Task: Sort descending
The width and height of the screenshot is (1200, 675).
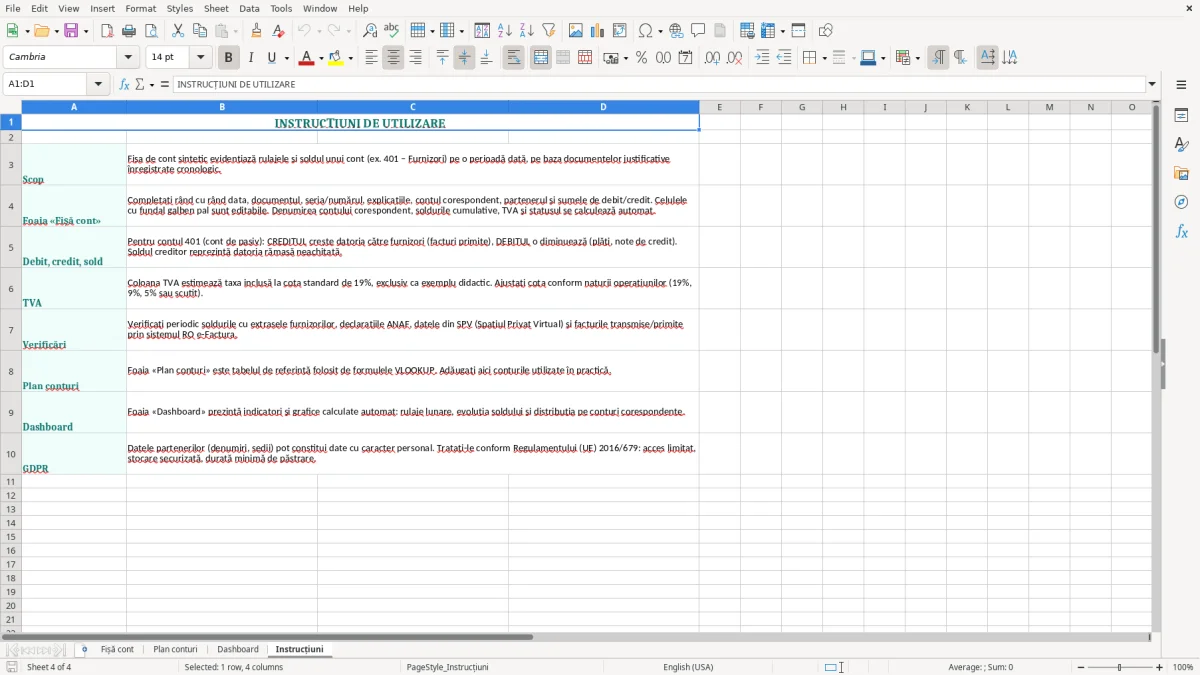Action: [527, 31]
